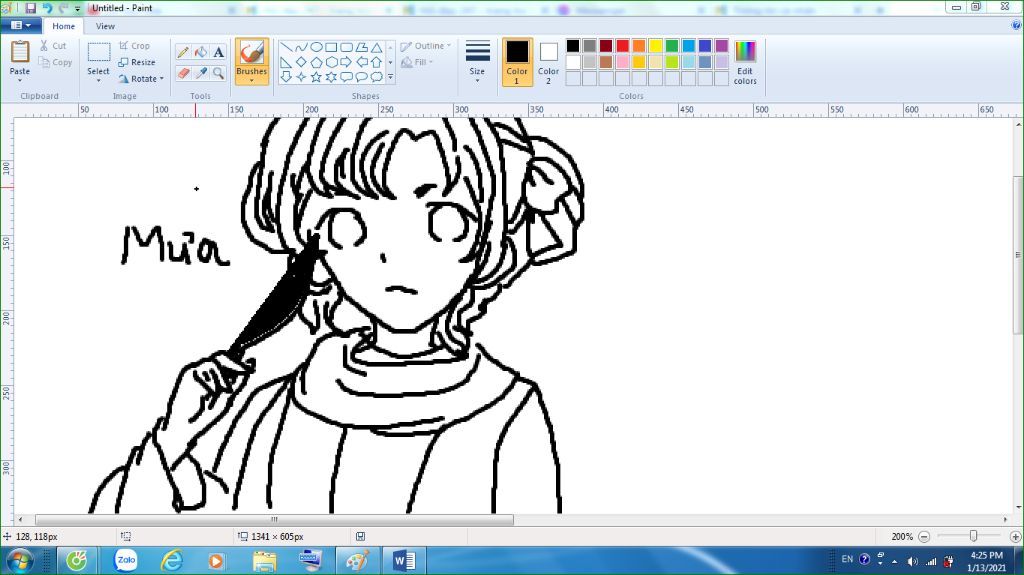Open Microsoft Word from the taskbar
This screenshot has height=575, width=1024.
click(404, 560)
